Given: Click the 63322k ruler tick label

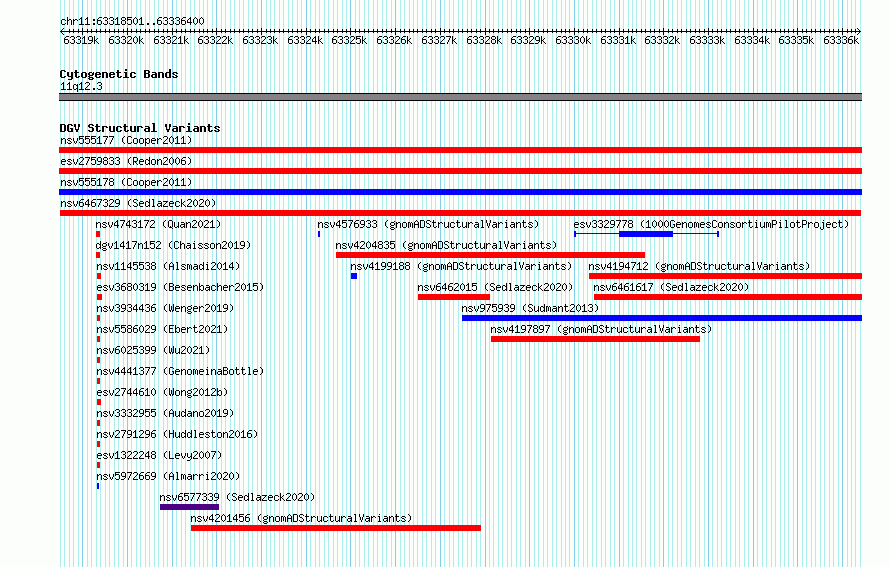Looking at the screenshot, I should click(215, 40).
